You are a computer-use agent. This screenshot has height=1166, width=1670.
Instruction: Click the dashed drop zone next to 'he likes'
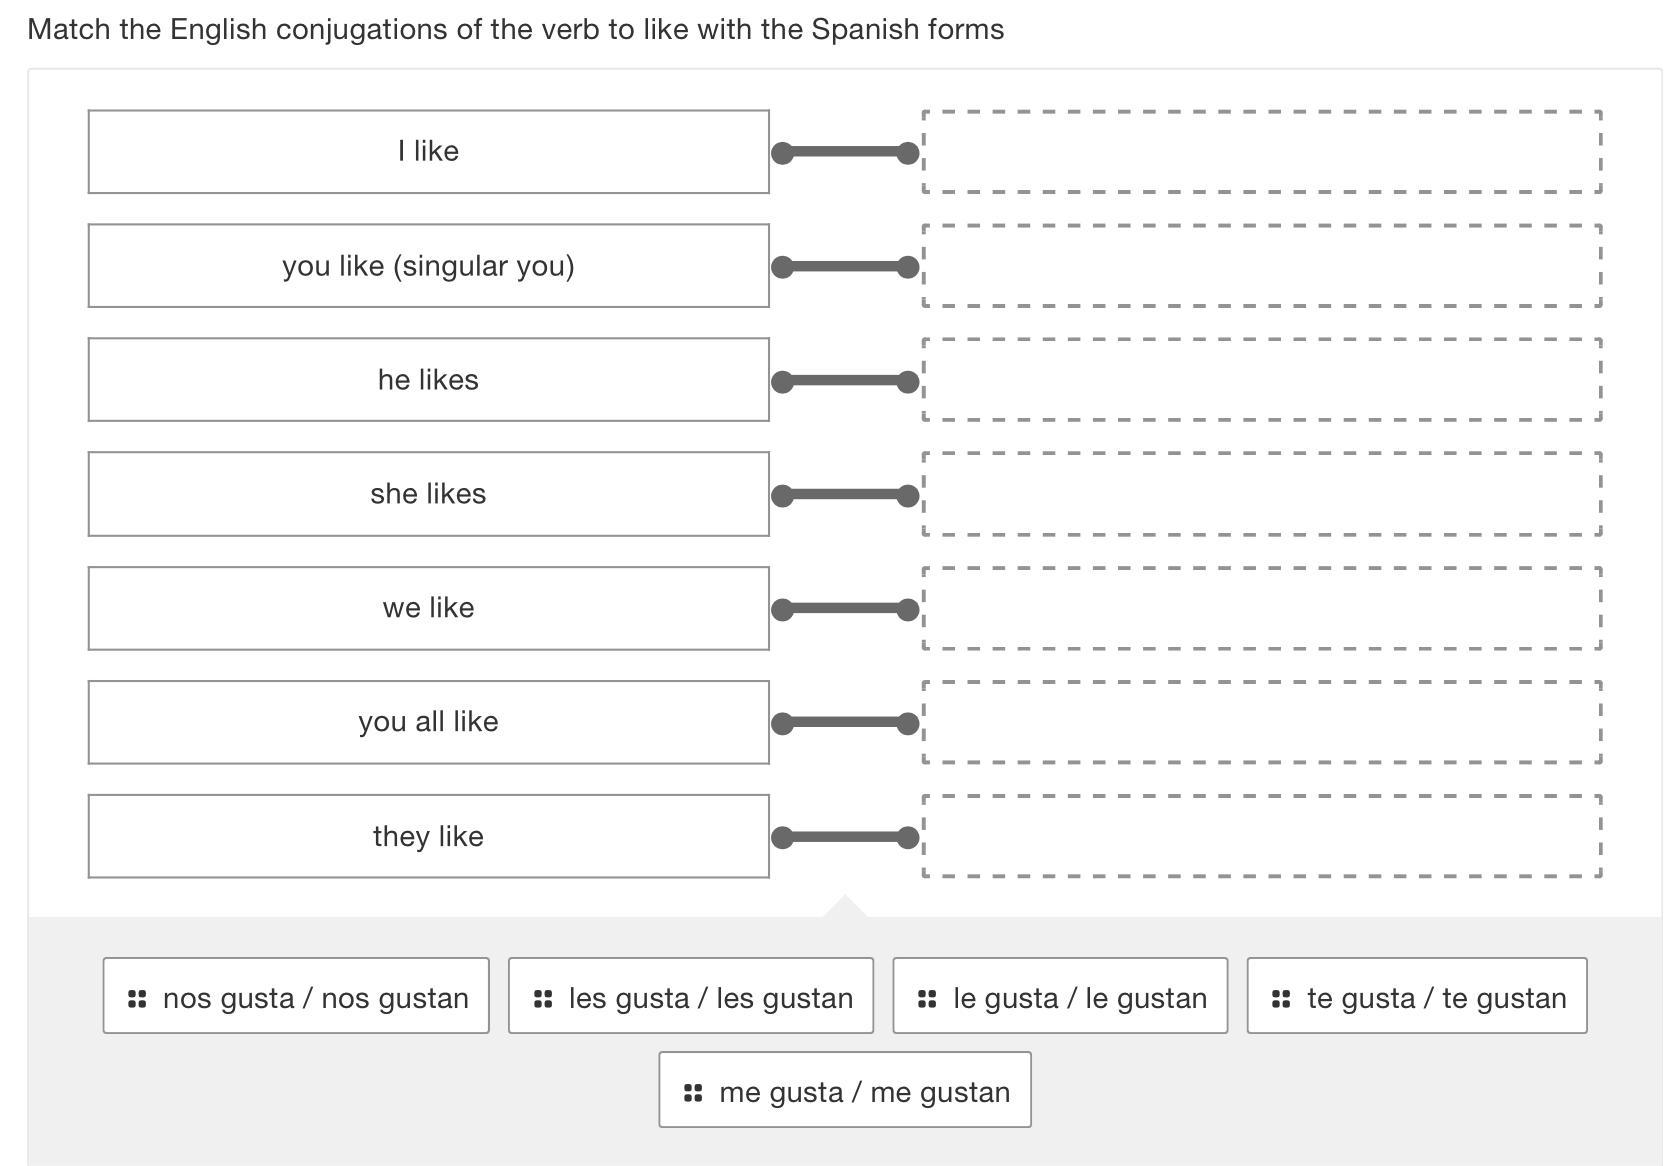[x=1260, y=379]
